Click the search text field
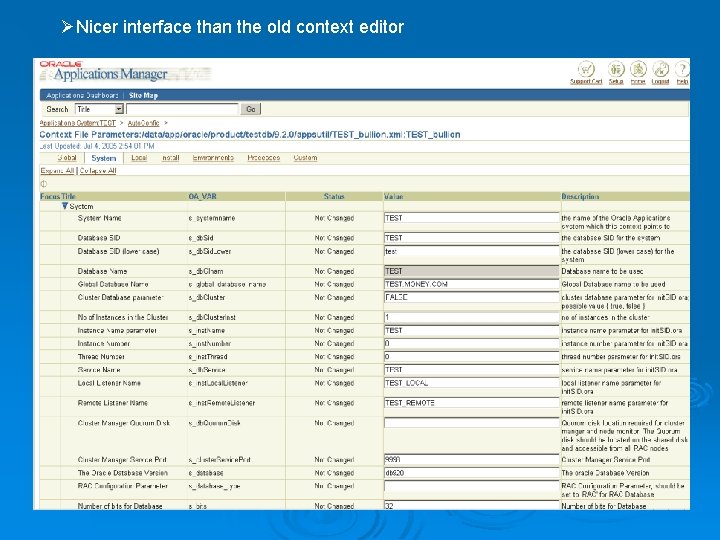The height and width of the screenshot is (540, 720). pos(182,109)
